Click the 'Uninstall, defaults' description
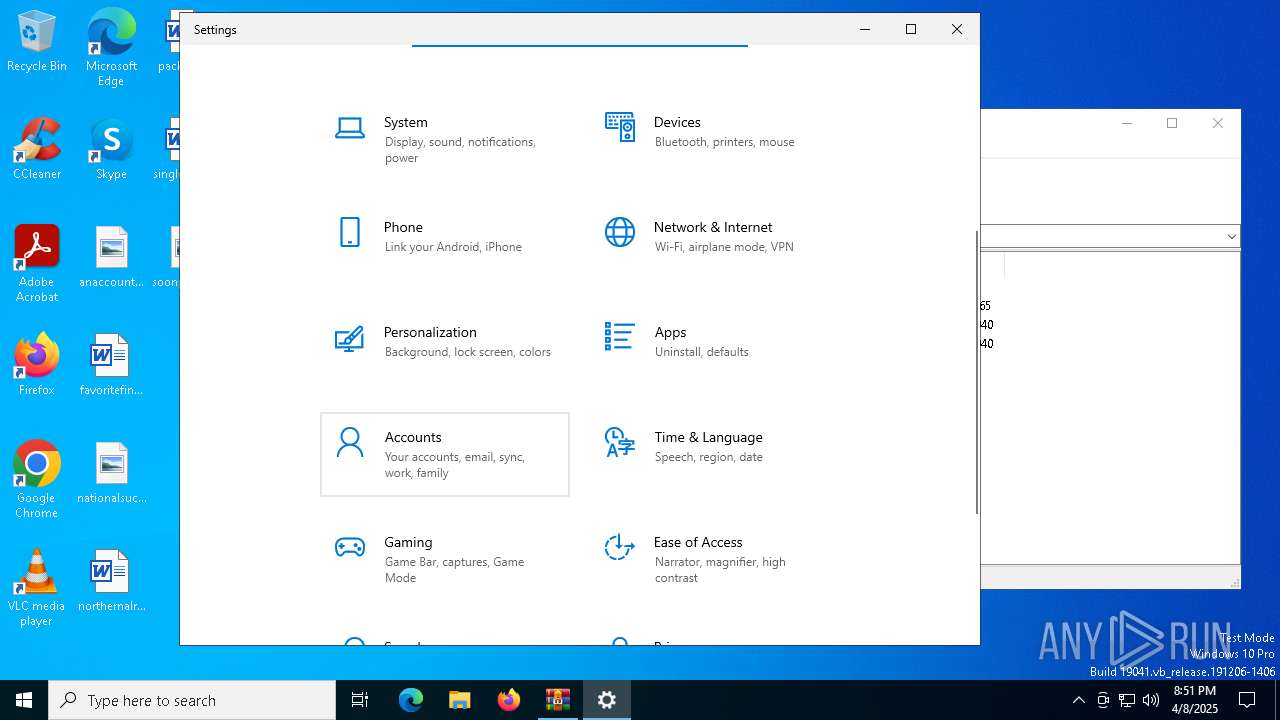 tap(701, 352)
